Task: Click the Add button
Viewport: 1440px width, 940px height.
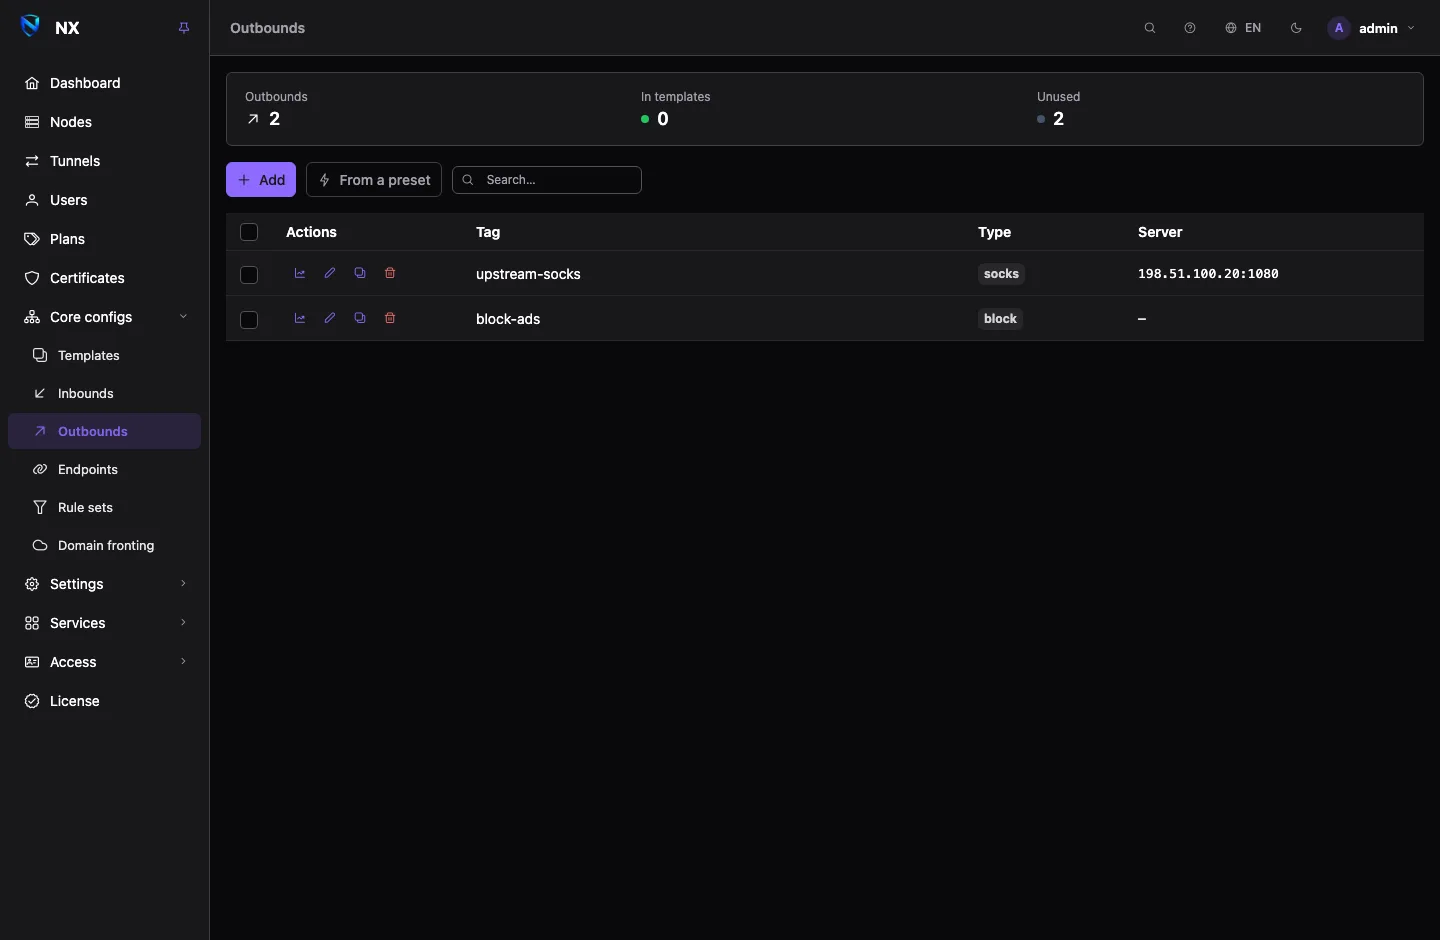Action: coord(261,180)
